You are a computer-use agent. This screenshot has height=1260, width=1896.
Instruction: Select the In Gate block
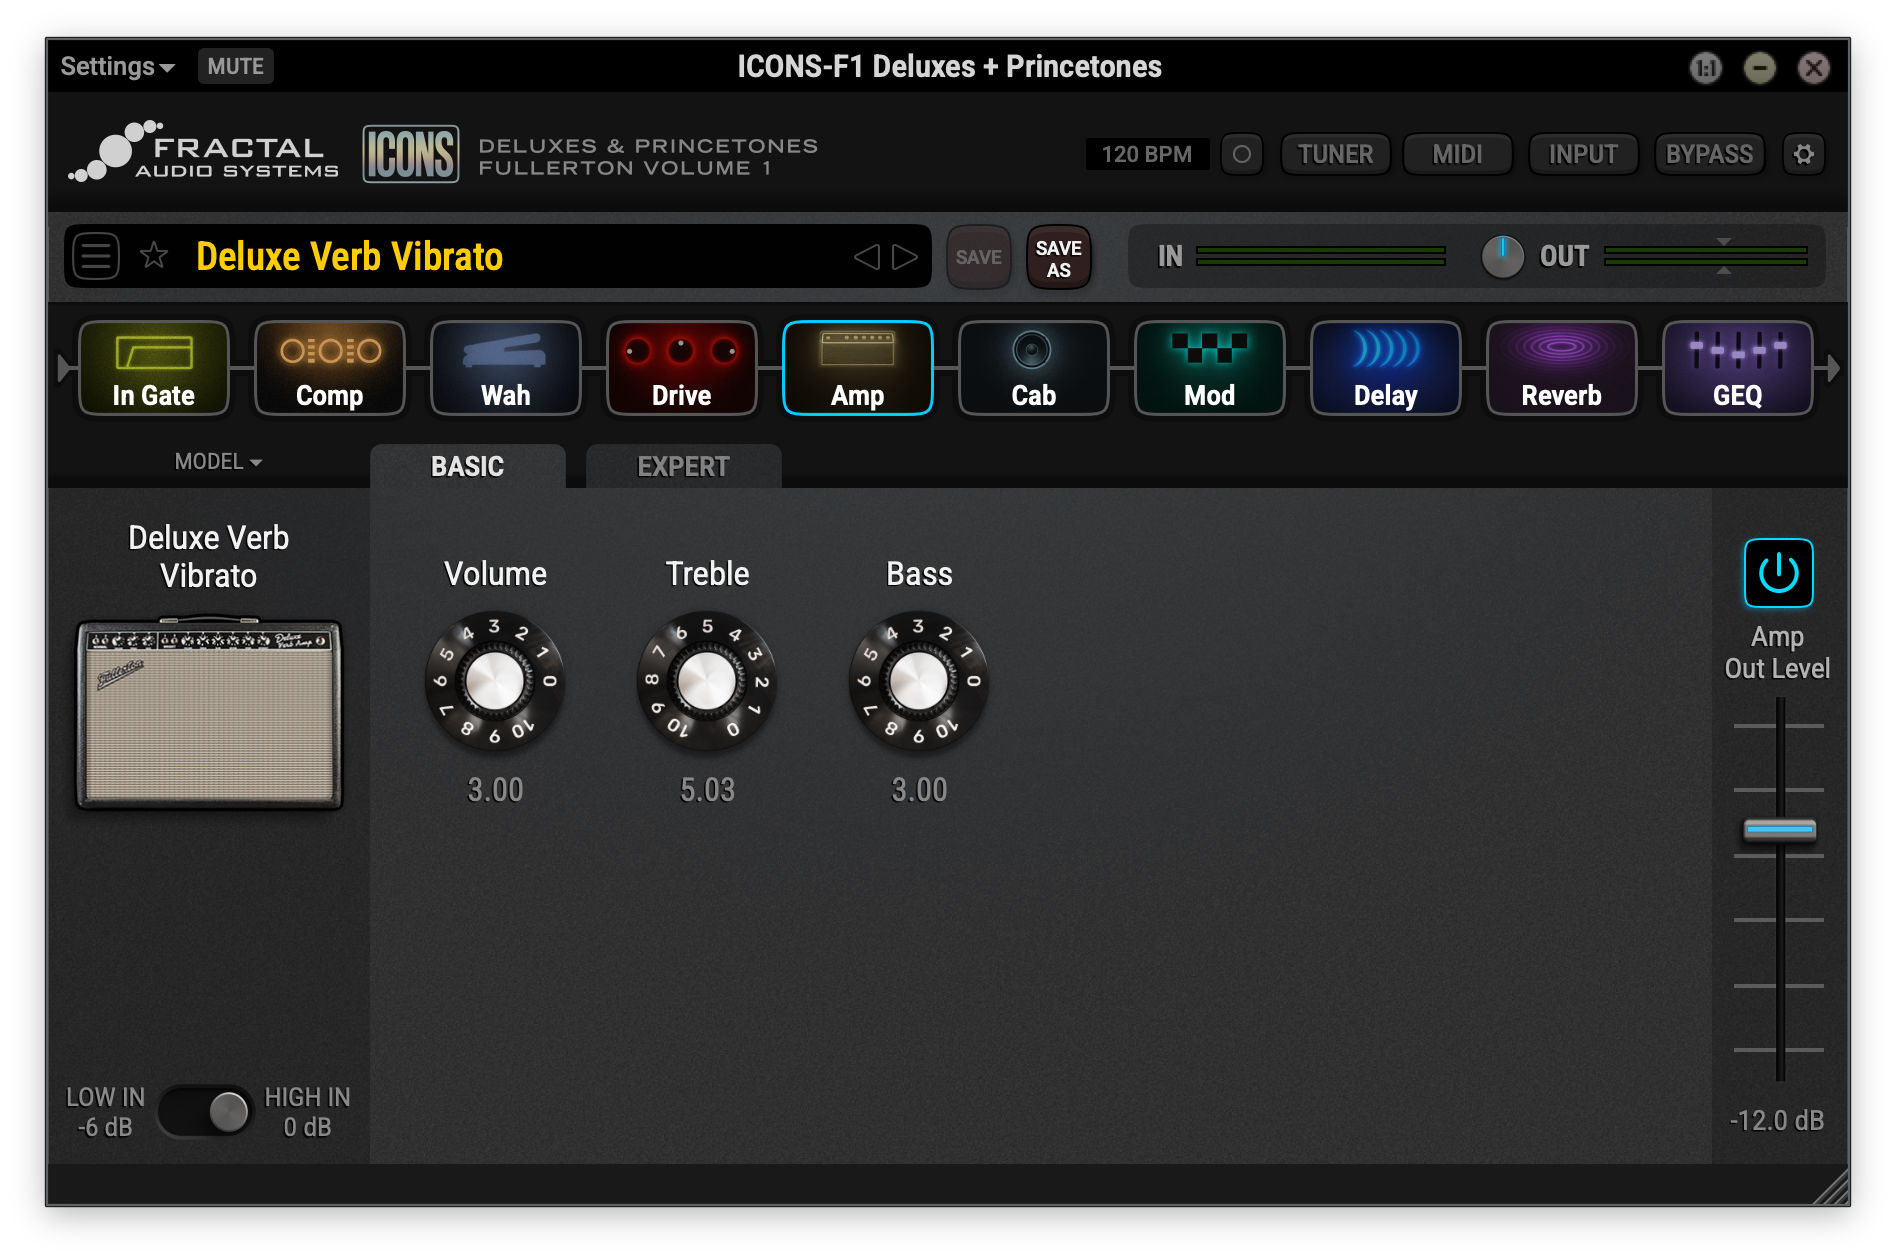pyautogui.click(x=153, y=368)
